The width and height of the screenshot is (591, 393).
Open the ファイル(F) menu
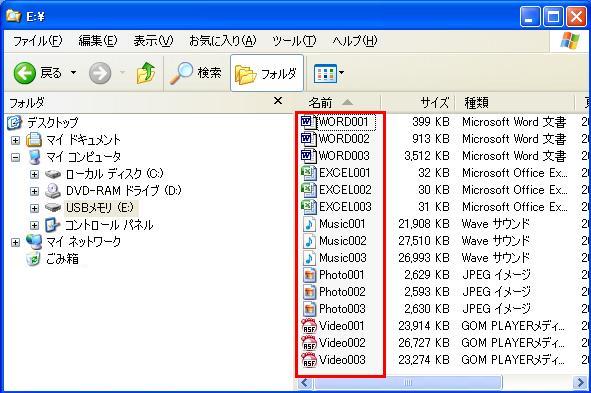(x=37, y=41)
